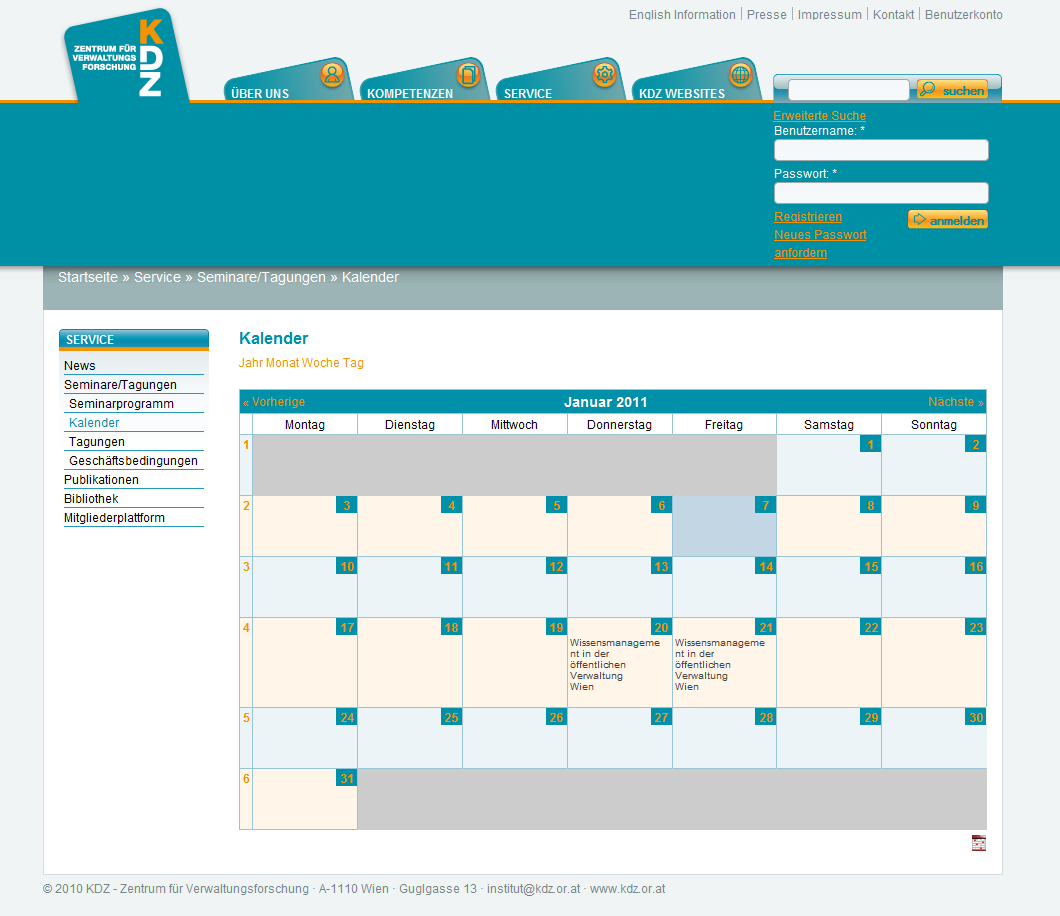
Task: Click the globe icon on KDZ WEBSITES tab
Action: 739,74
